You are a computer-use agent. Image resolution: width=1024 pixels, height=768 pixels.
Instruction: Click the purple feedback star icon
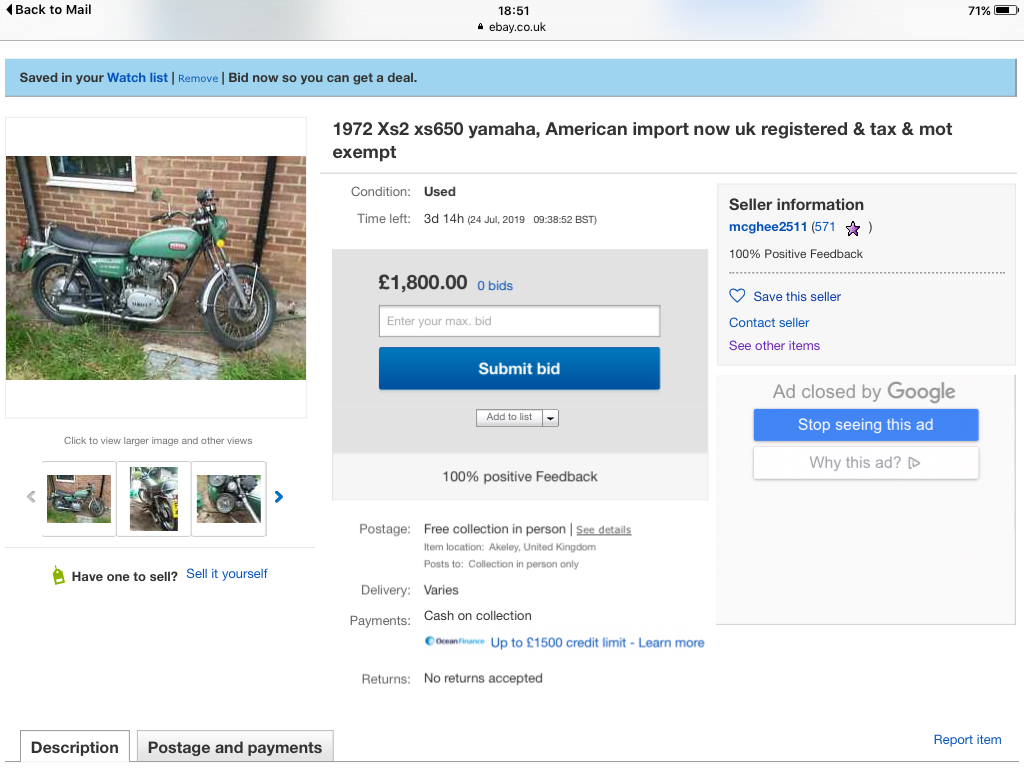pos(853,229)
